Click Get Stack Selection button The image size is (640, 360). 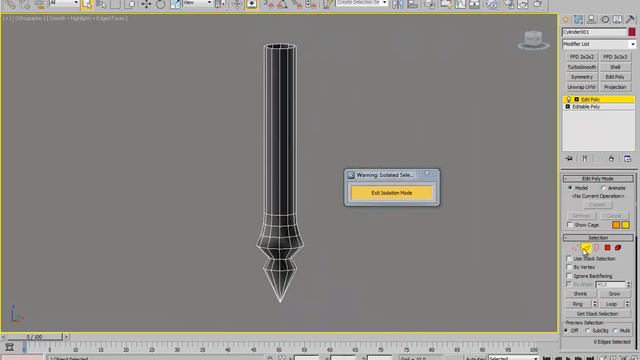[597, 314]
